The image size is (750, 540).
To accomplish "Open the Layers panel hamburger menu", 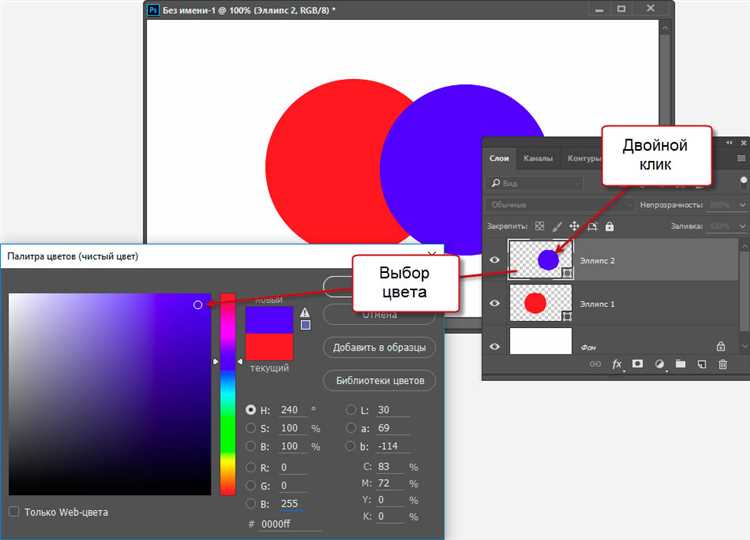I will point(741,158).
